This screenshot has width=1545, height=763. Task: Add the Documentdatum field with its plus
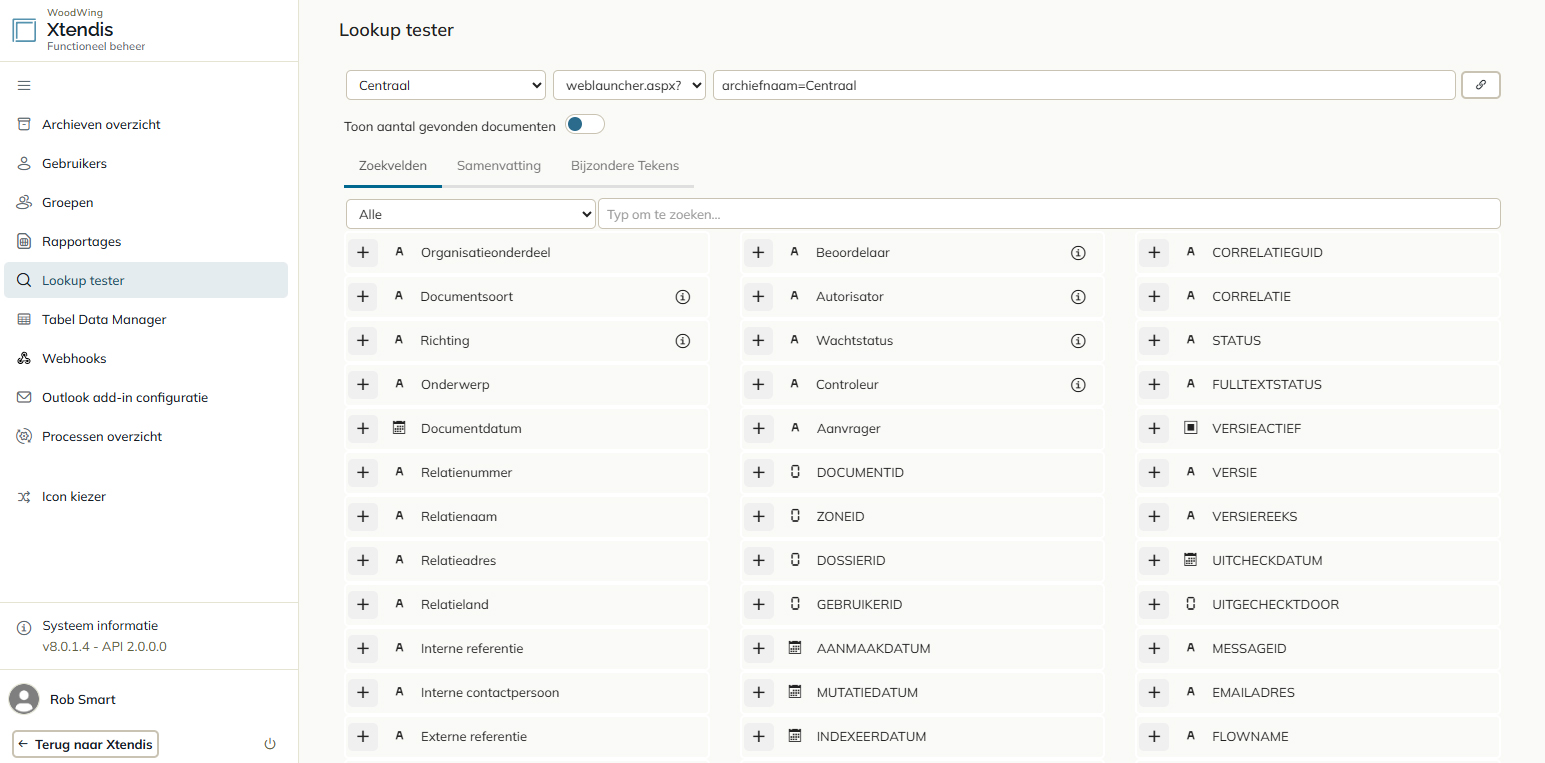363,429
